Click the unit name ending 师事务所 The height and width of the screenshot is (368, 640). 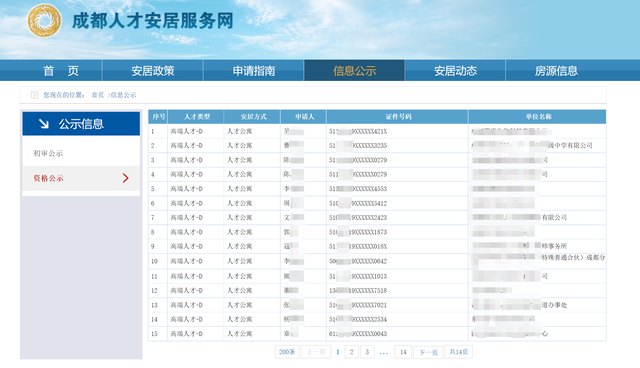click(520, 246)
